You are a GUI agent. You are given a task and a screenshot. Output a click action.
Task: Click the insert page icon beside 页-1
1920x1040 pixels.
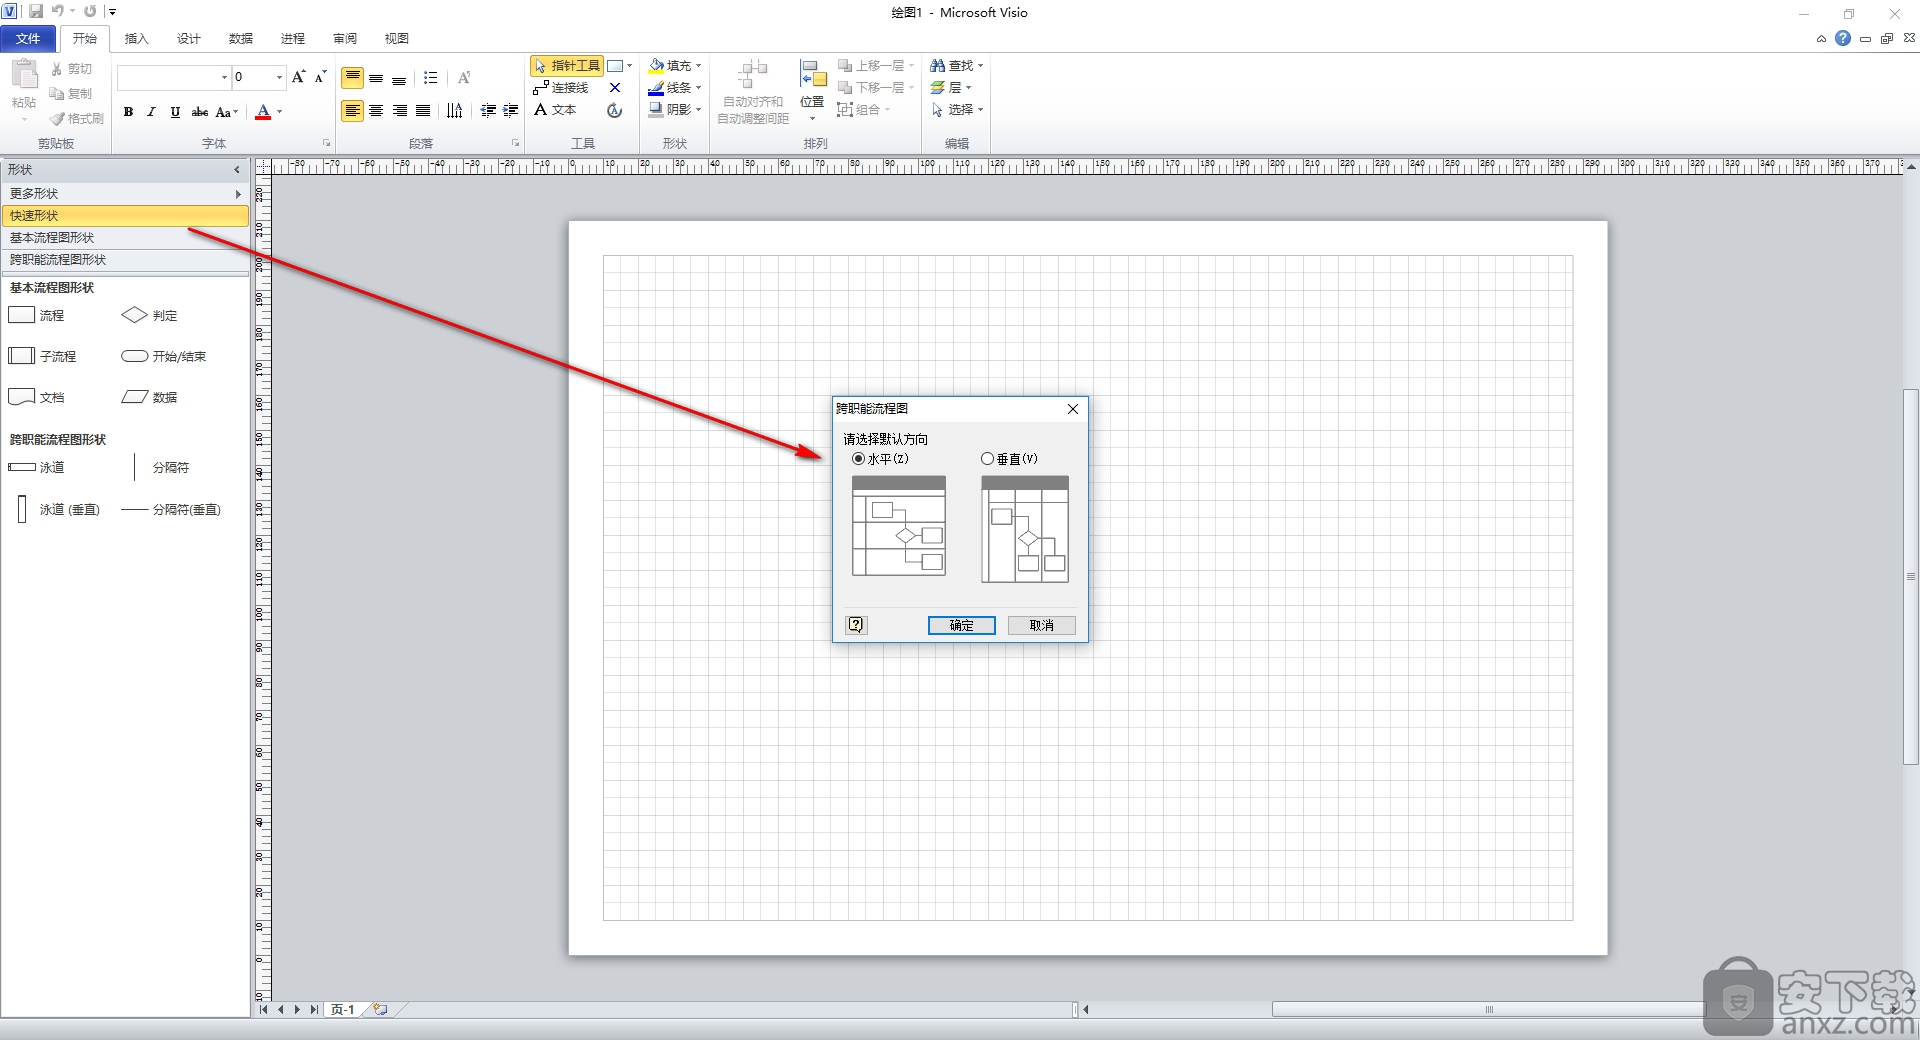(380, 1010)
